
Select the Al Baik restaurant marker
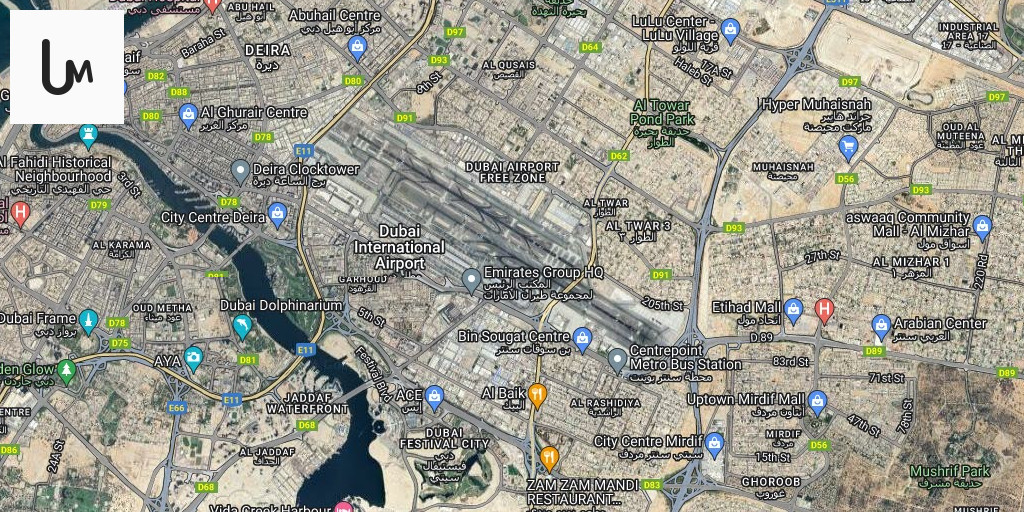point(537,396)
